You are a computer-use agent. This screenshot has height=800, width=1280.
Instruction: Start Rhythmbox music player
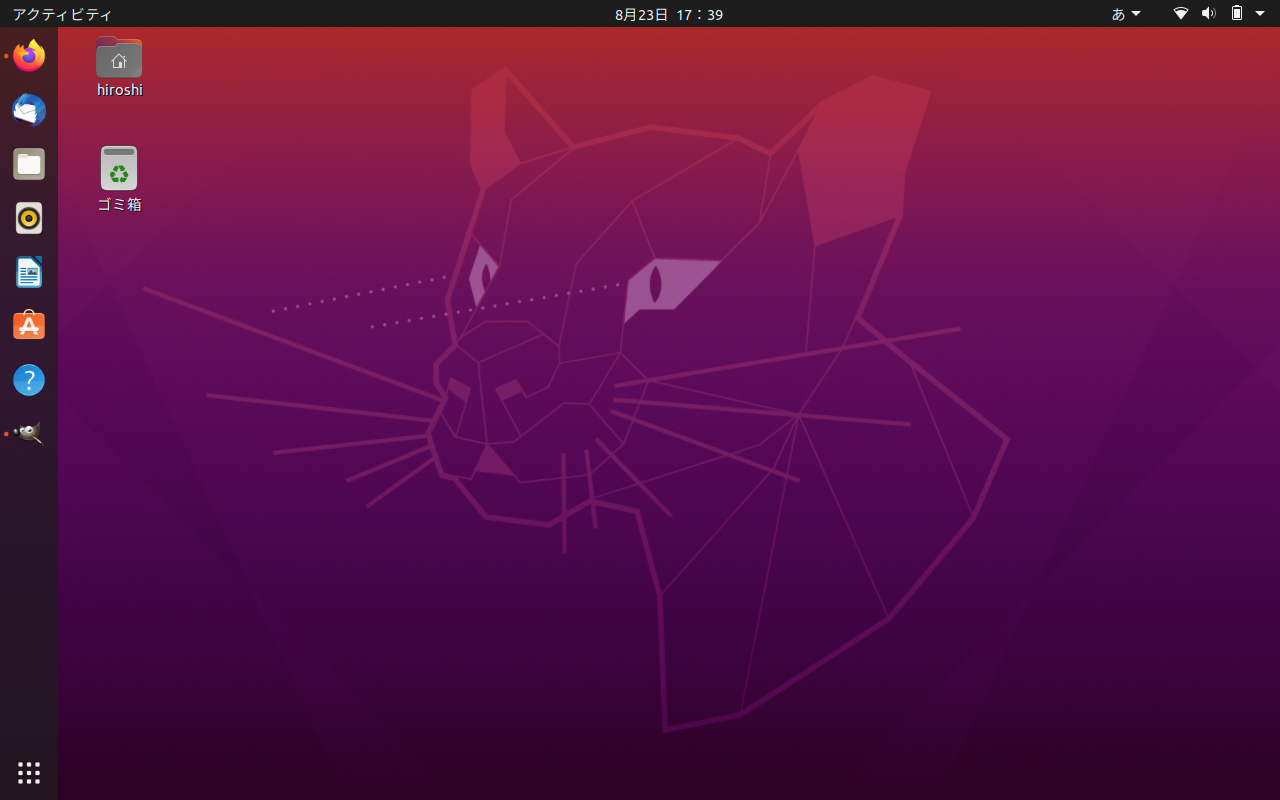tap(29, 218)
